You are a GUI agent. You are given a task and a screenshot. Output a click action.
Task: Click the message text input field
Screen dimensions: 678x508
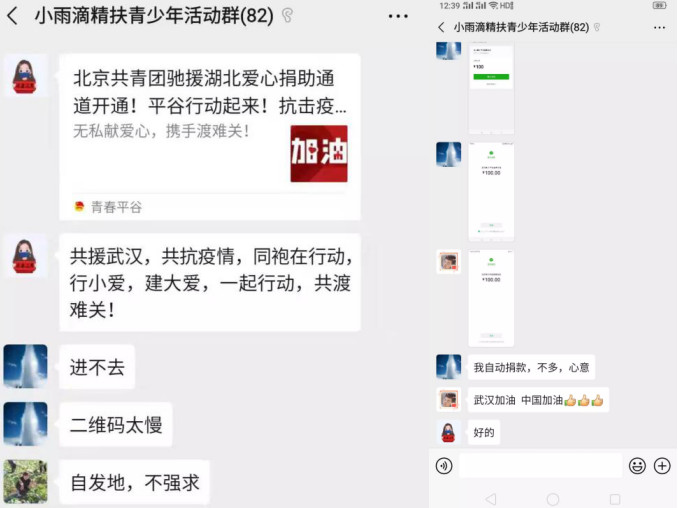point(540,466)
